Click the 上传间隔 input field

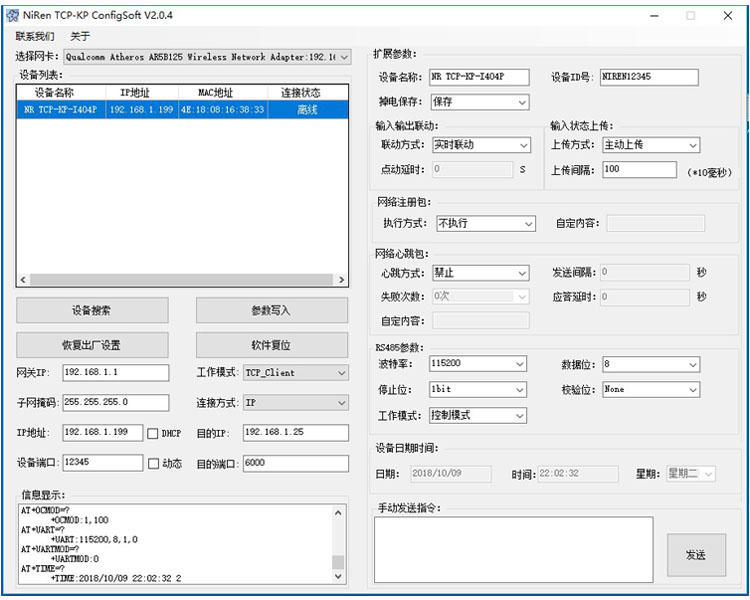point(640,169)
